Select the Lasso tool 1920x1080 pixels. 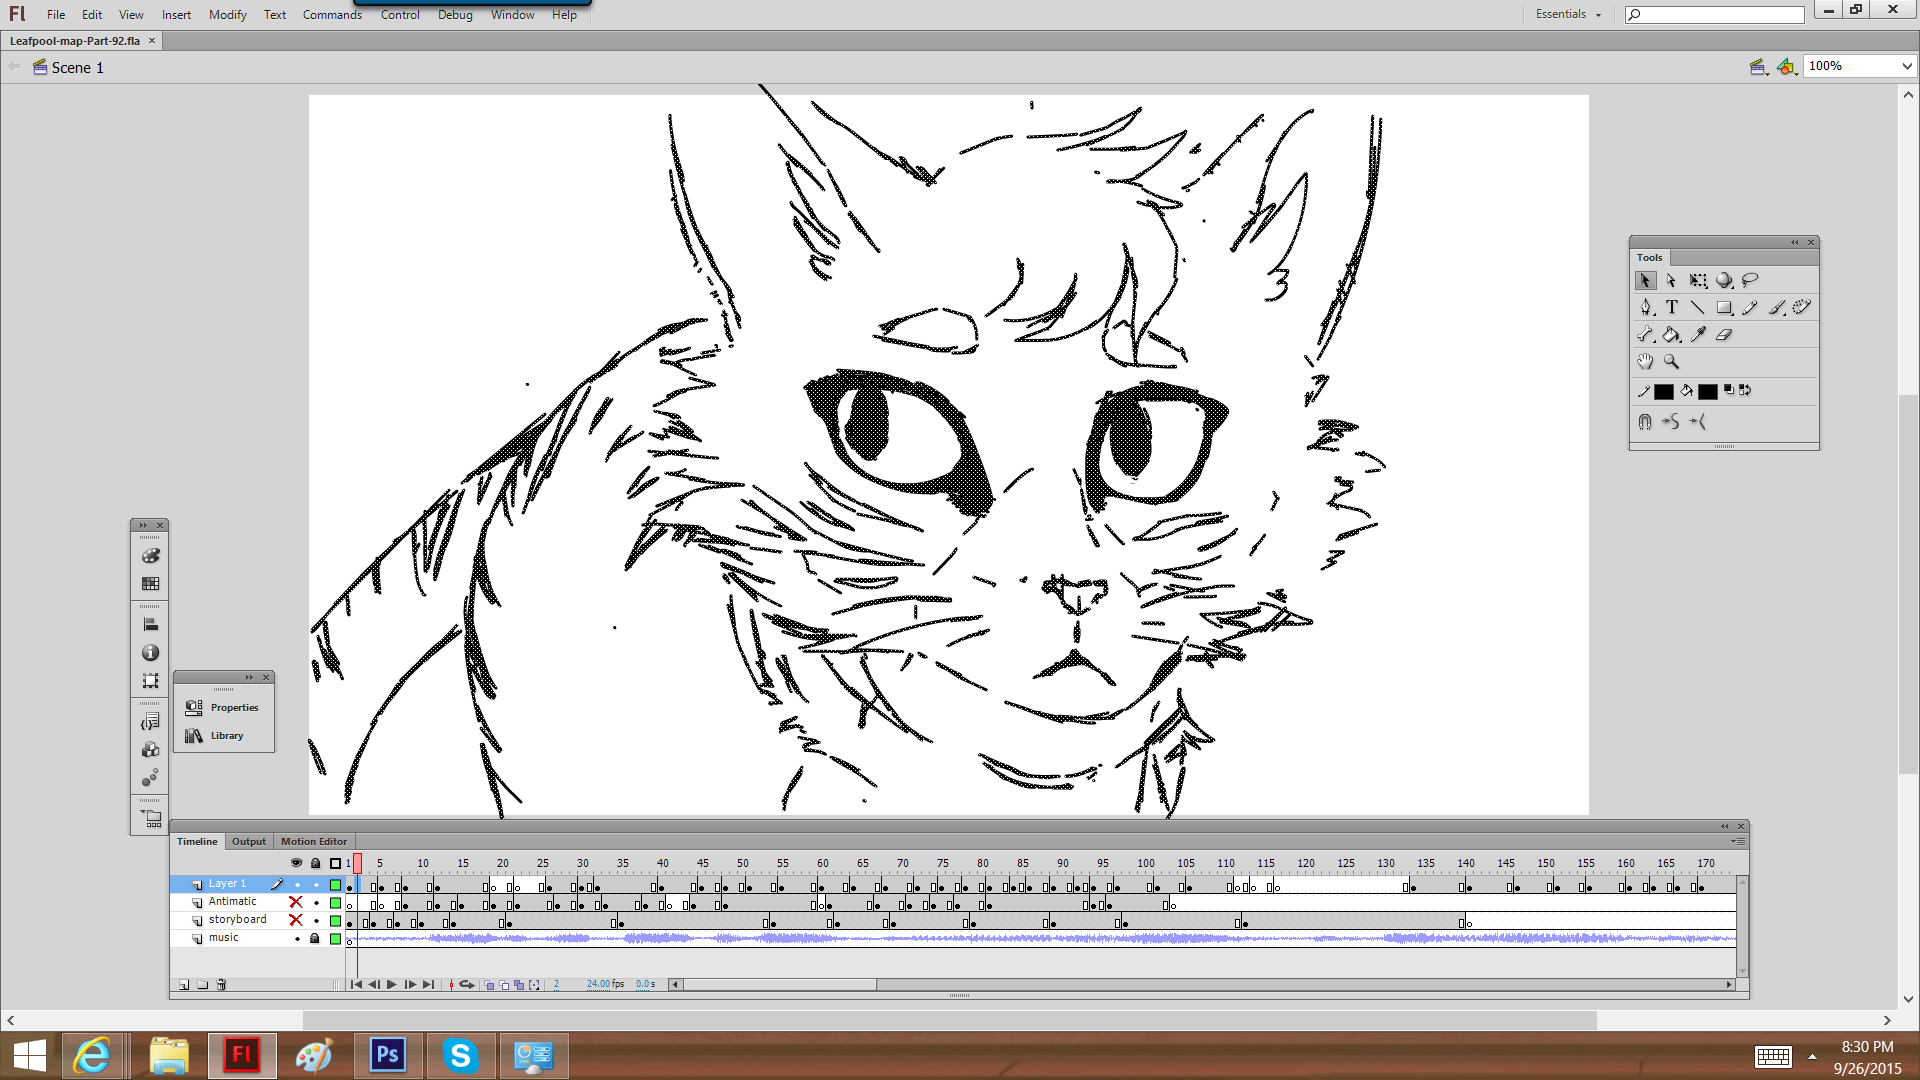point(1750,281)
